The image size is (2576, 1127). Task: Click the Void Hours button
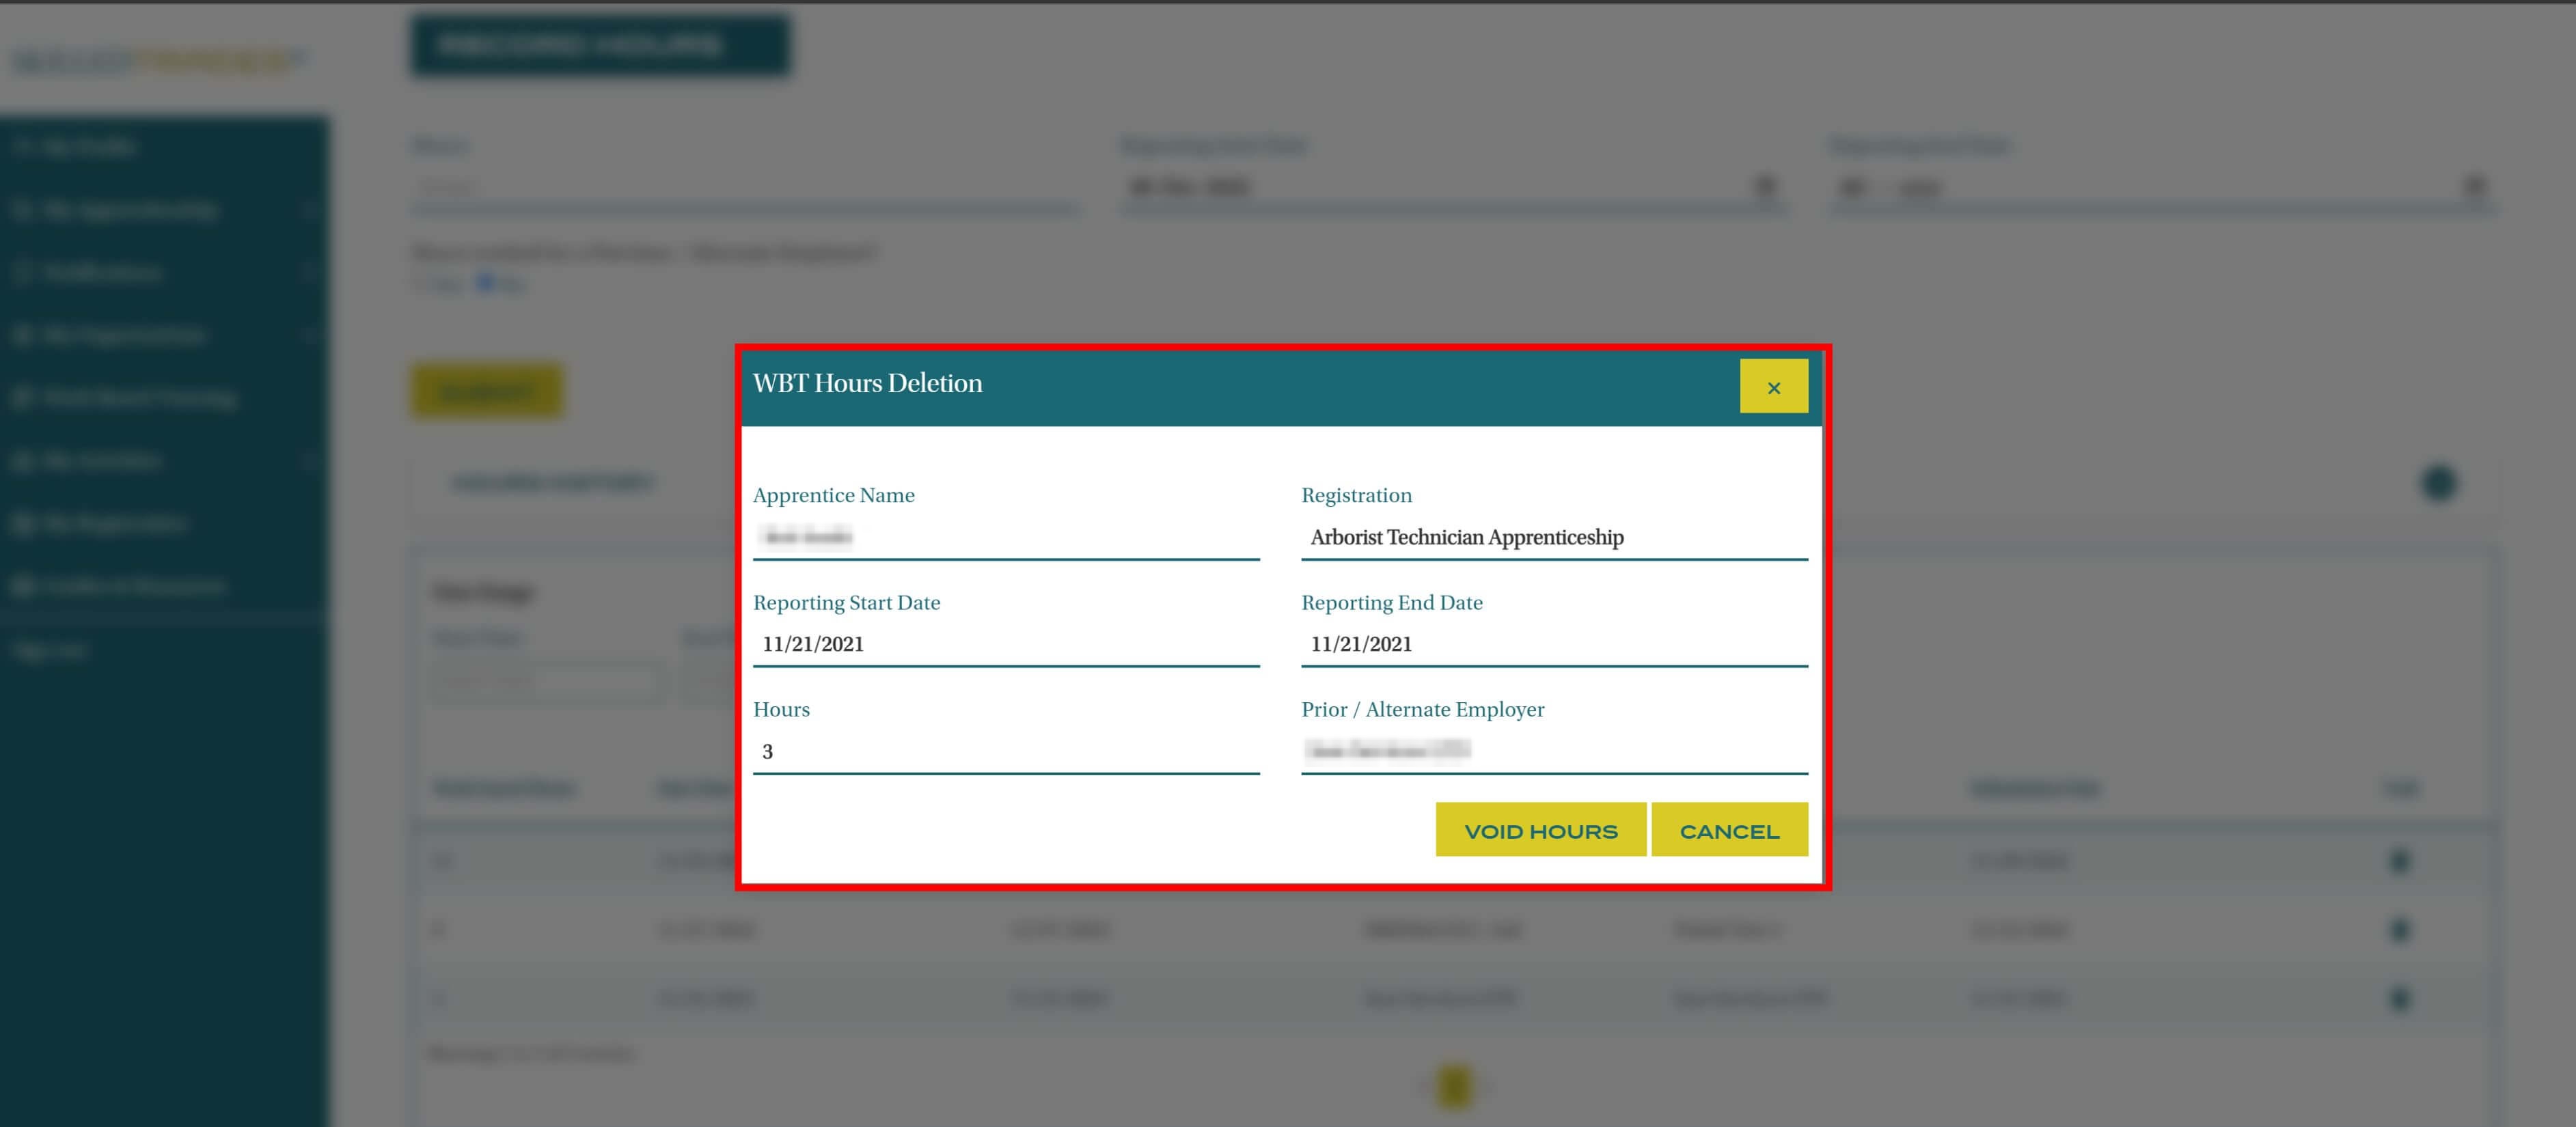click(1540, 830)
